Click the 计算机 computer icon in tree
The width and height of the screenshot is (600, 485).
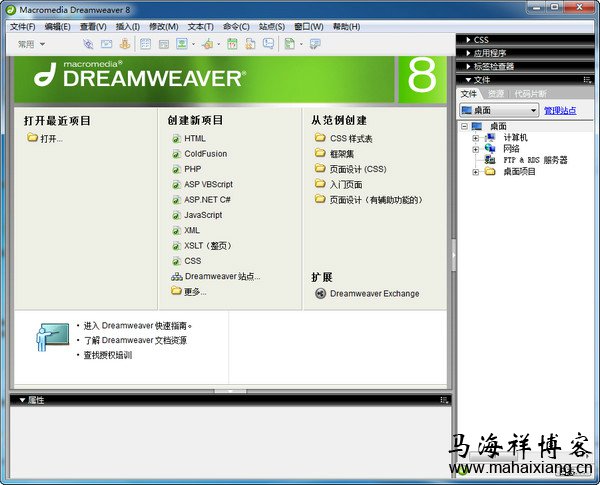tap(490, 137)
